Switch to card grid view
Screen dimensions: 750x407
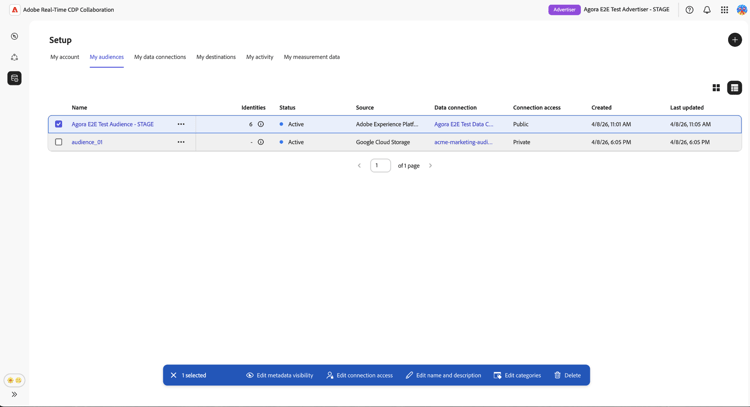click(716, 88)
